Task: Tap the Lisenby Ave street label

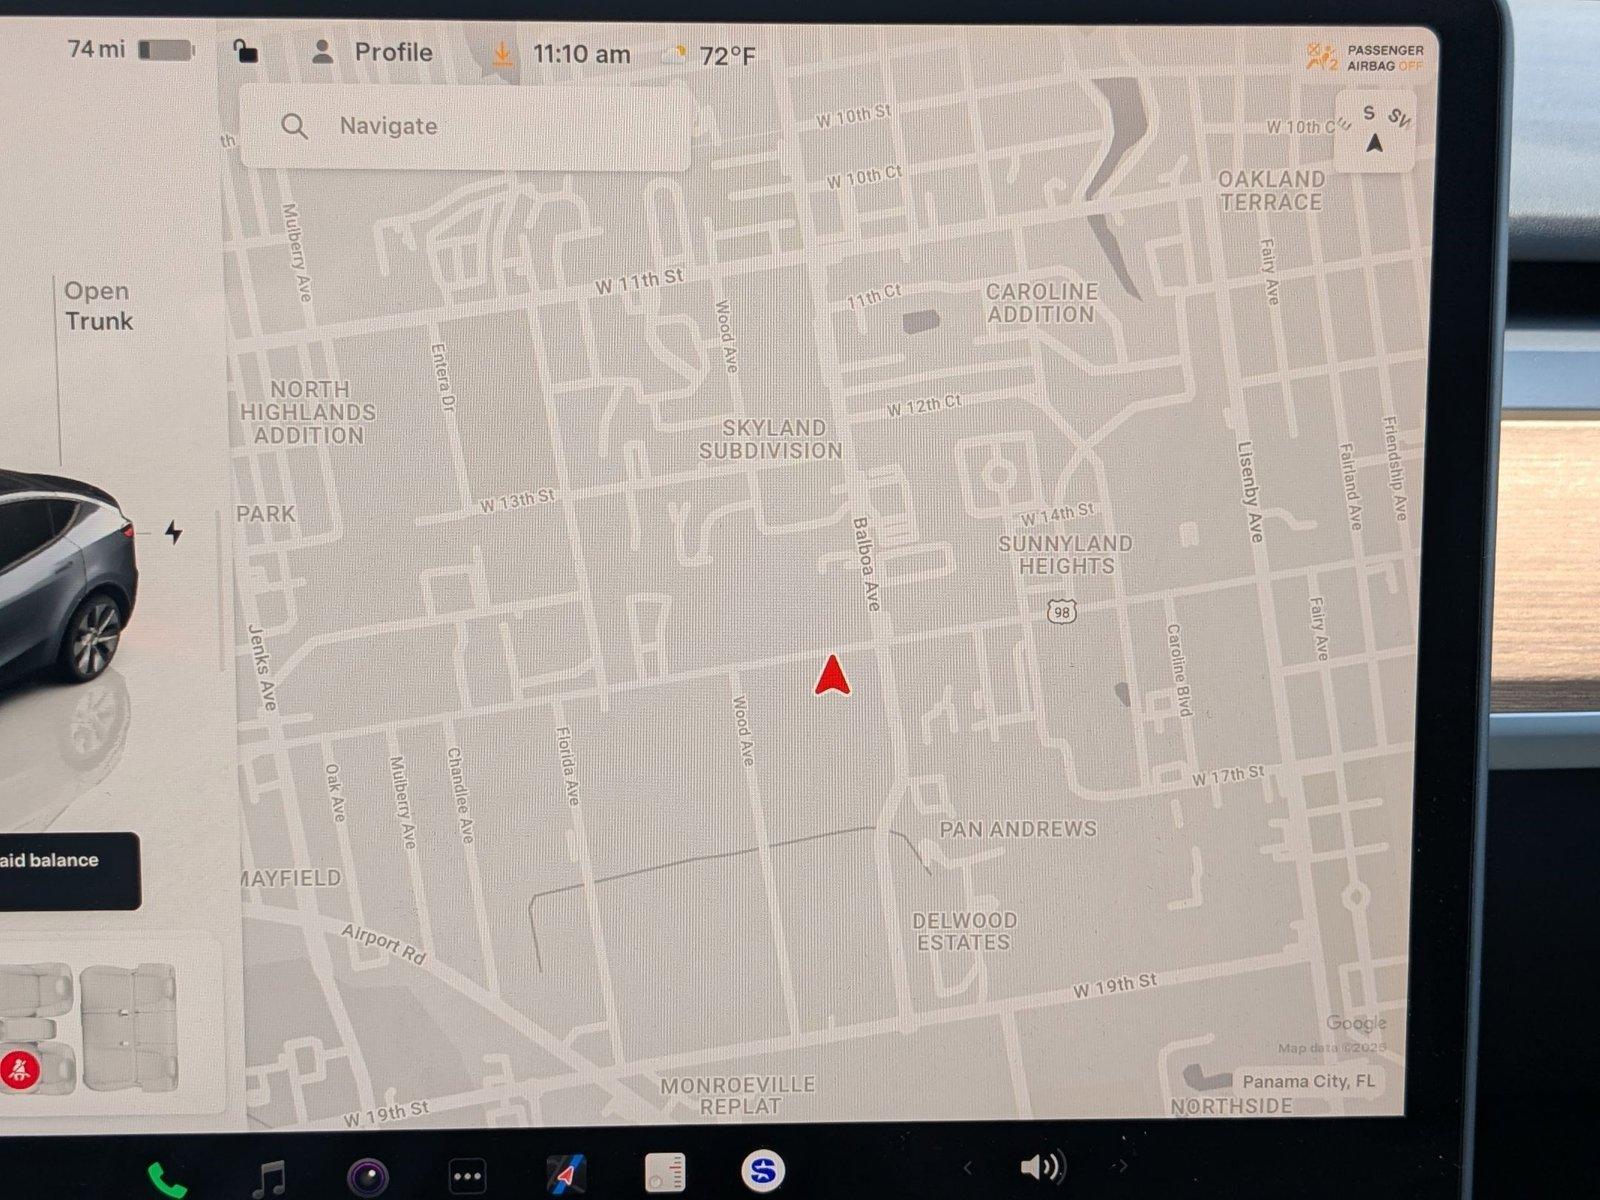Action: tap(1250, 492)
